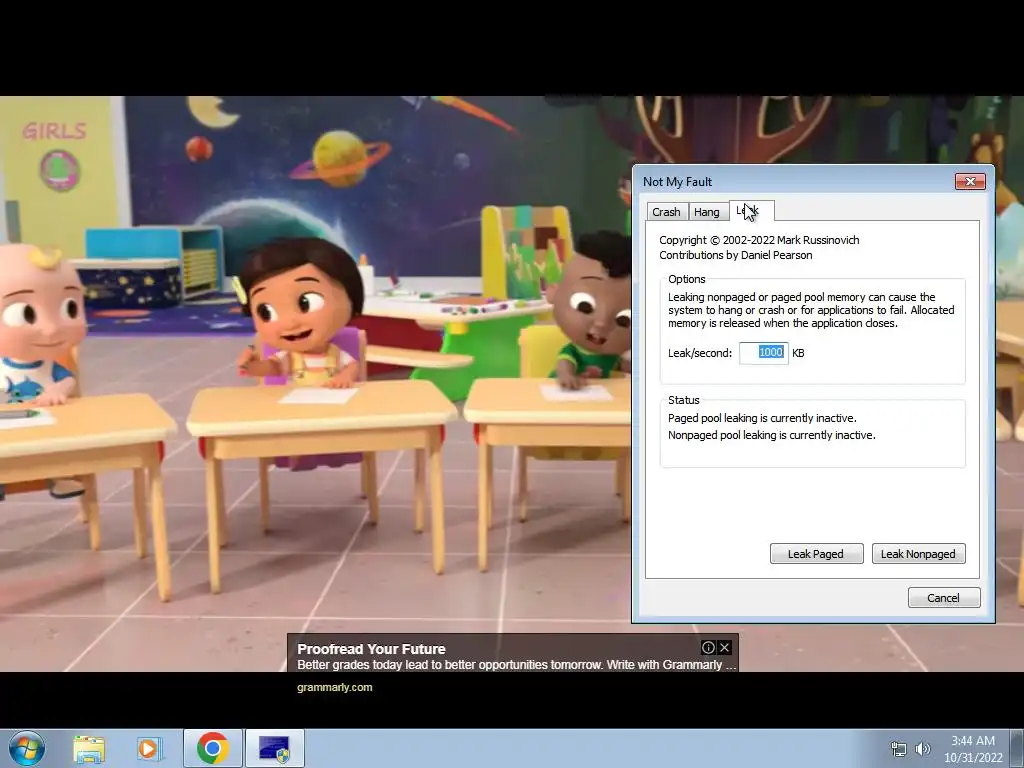Click the Leak Nonpaged button
Image resolution: width=1024 pixels, height=768 pixels.
(x=918, y=554)
